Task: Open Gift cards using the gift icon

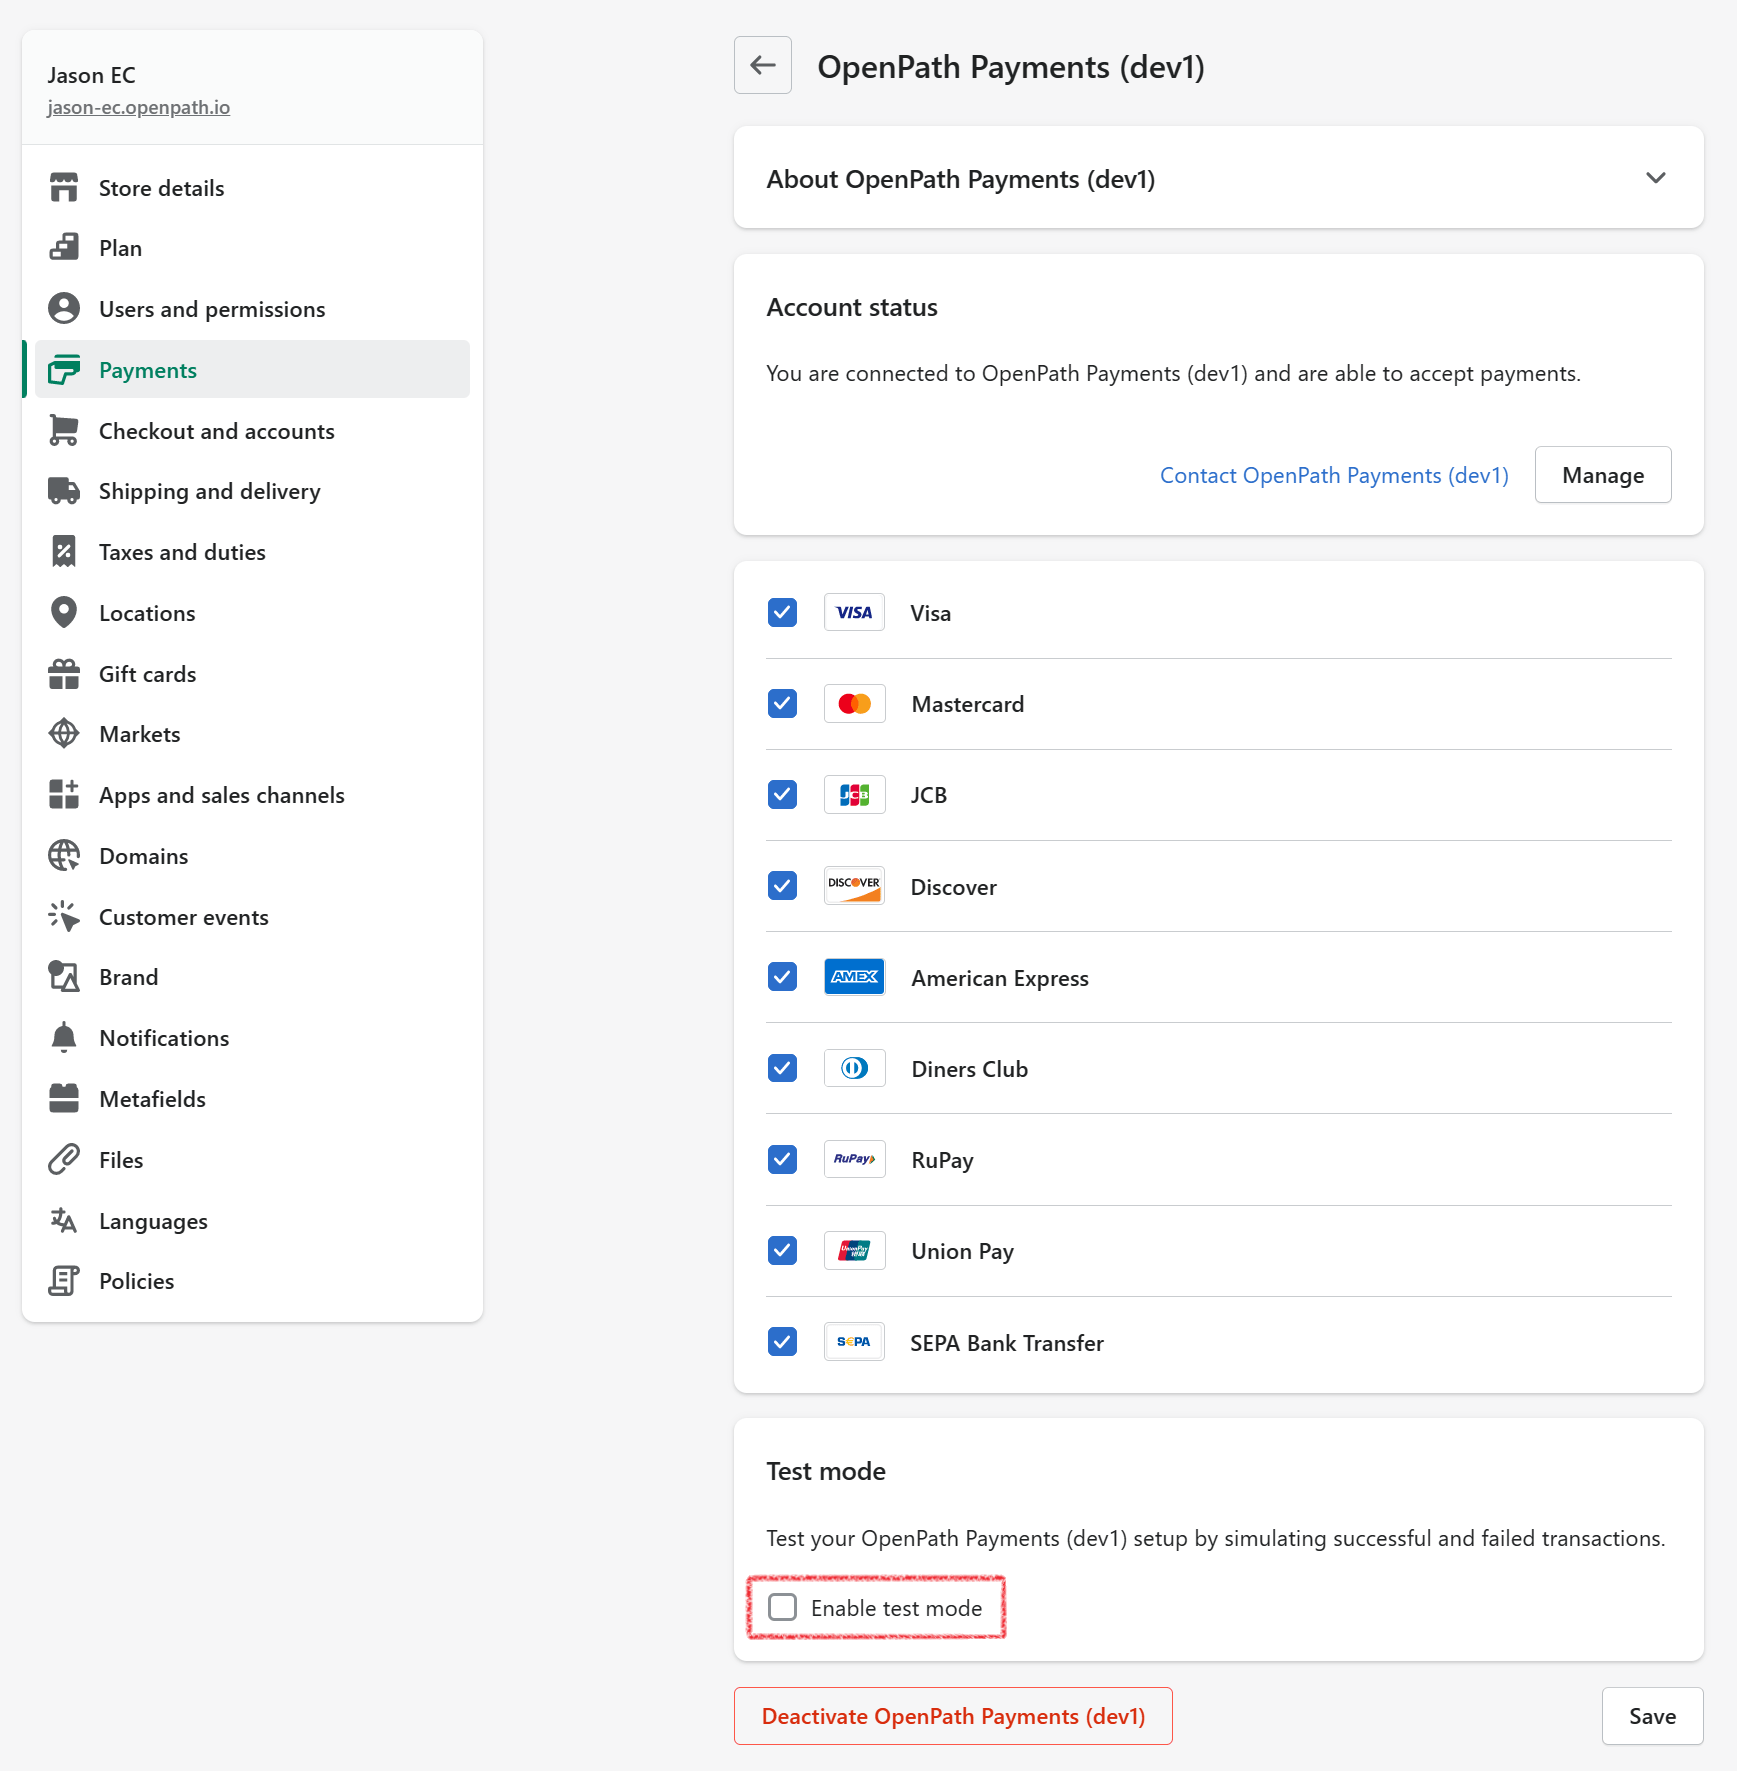Action: click(64, 673)
